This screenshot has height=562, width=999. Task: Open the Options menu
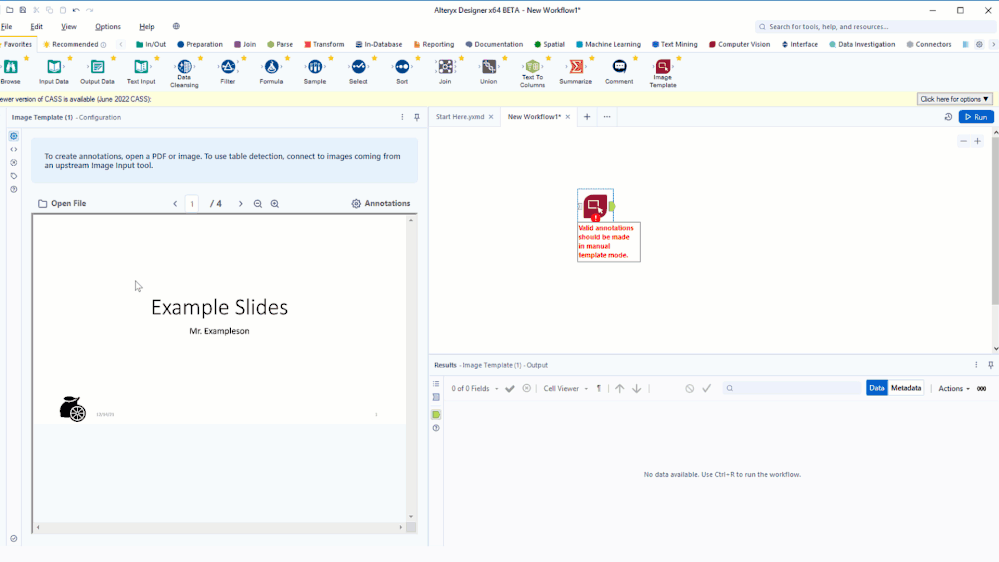coord(108,27)
